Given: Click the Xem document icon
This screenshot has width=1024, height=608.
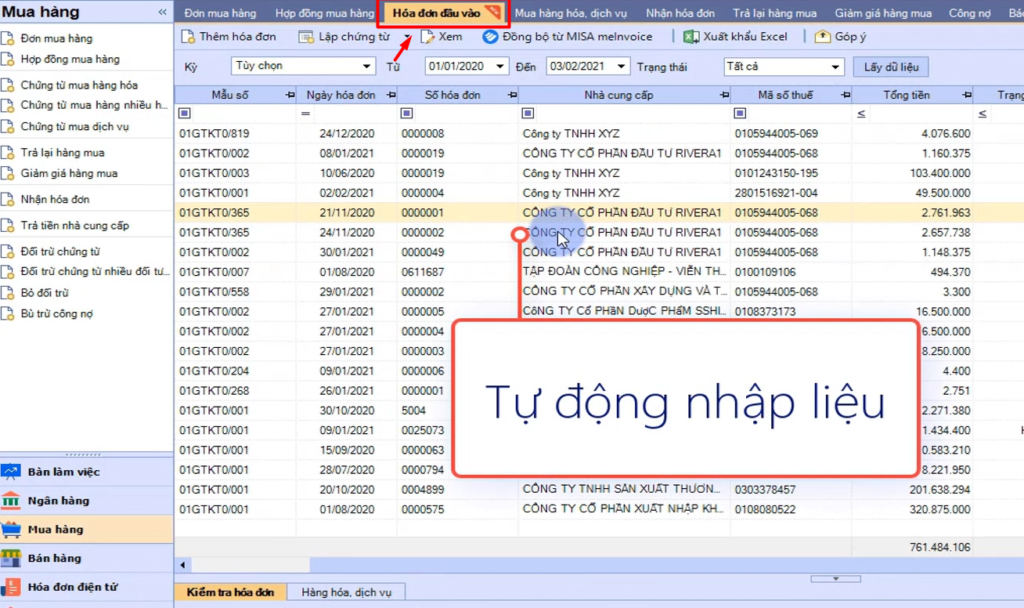Looking at the screenshot, I should click(x=428, y=37).
